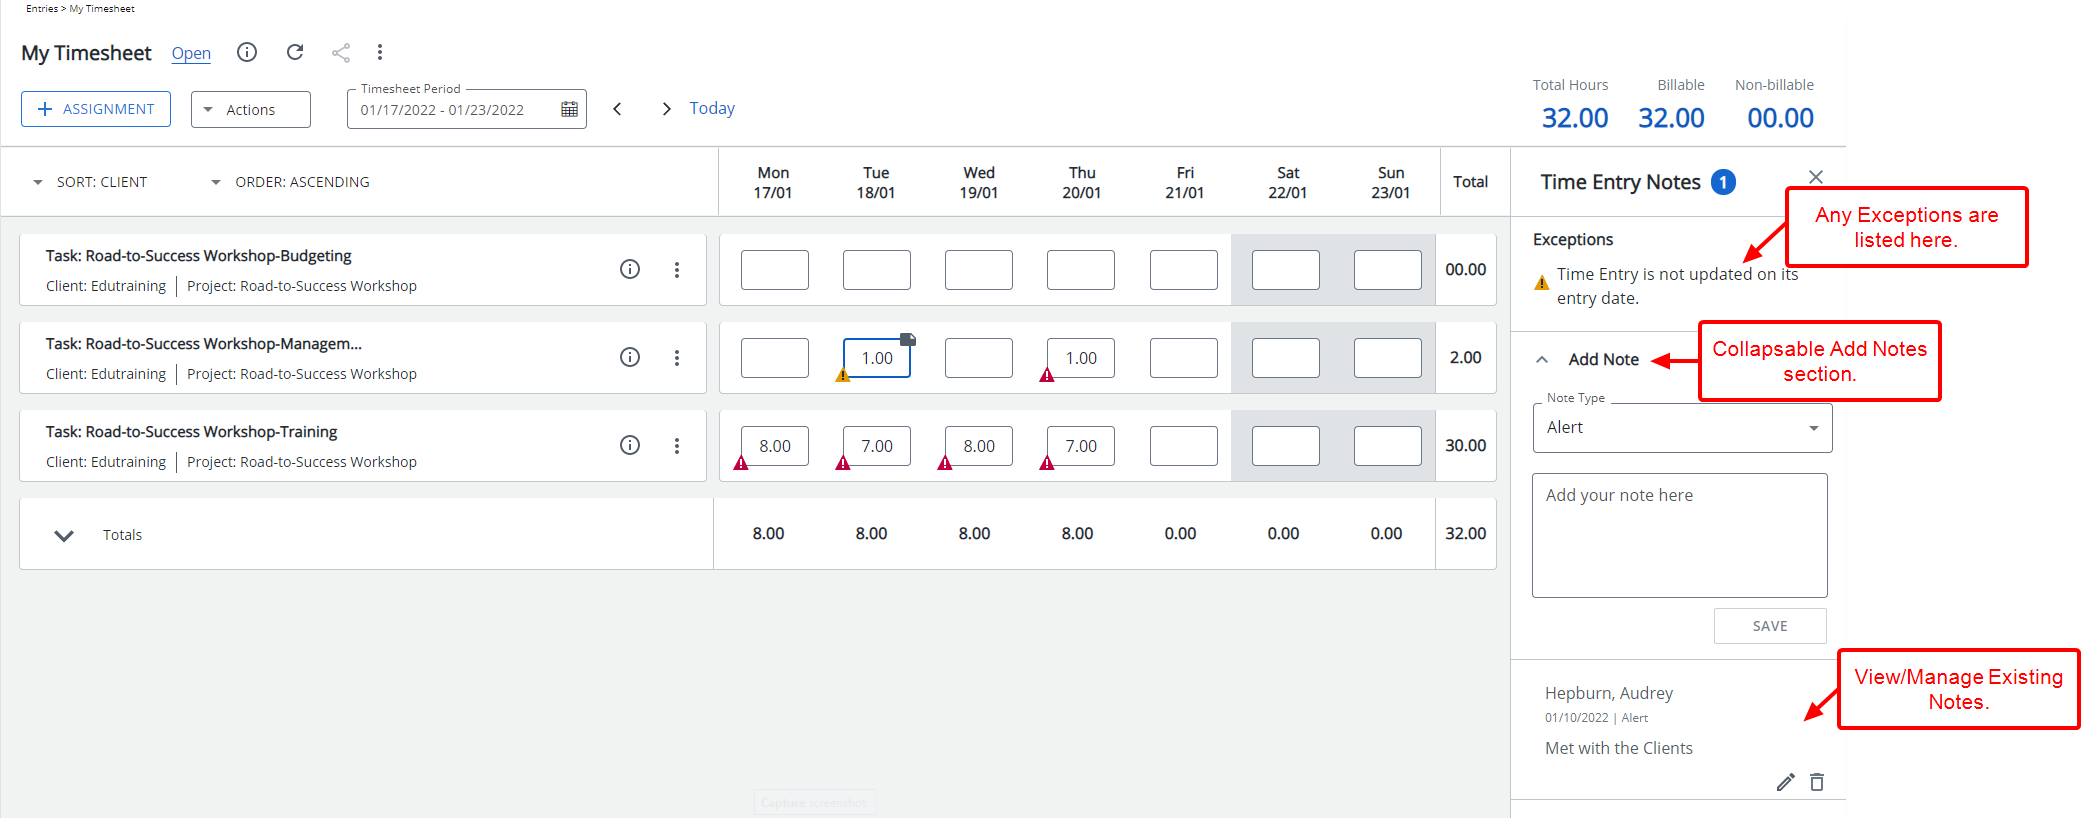2093x818 pixels.
Task: Go to next timesheet period
Action: [x=666, y=109]
